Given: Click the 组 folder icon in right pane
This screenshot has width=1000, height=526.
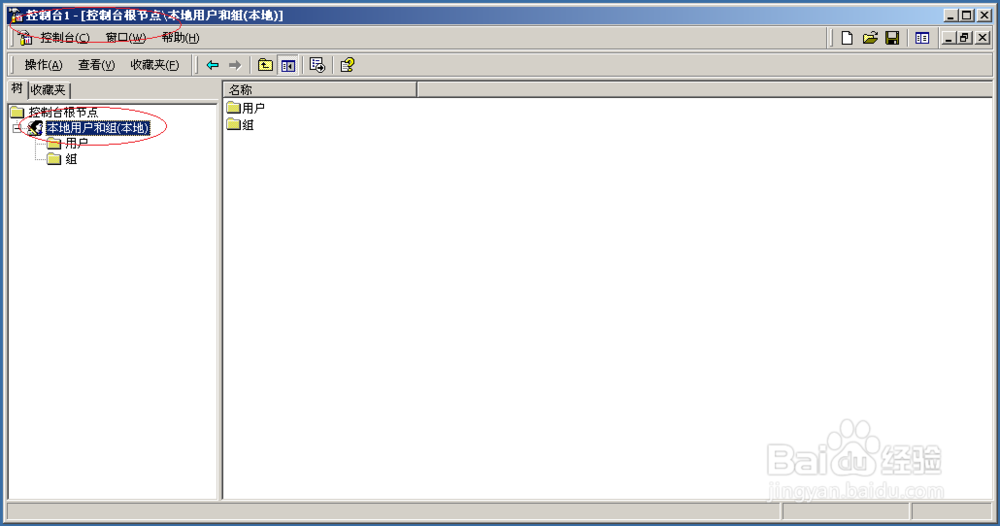Looking at the screenshot, I should [x=233, y=124].
